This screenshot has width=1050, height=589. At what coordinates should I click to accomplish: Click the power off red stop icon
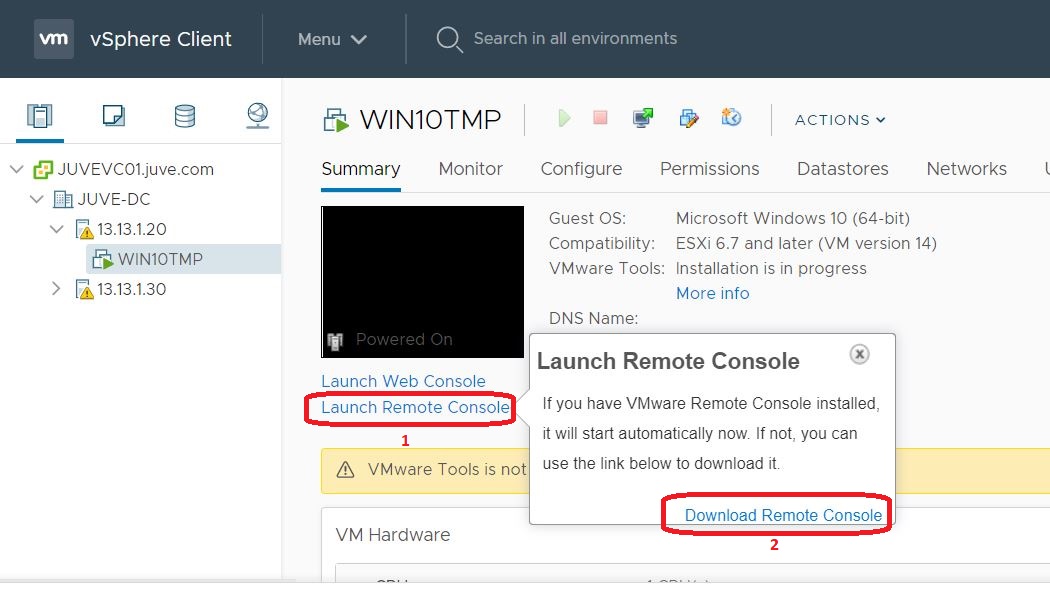coord(600,118)
